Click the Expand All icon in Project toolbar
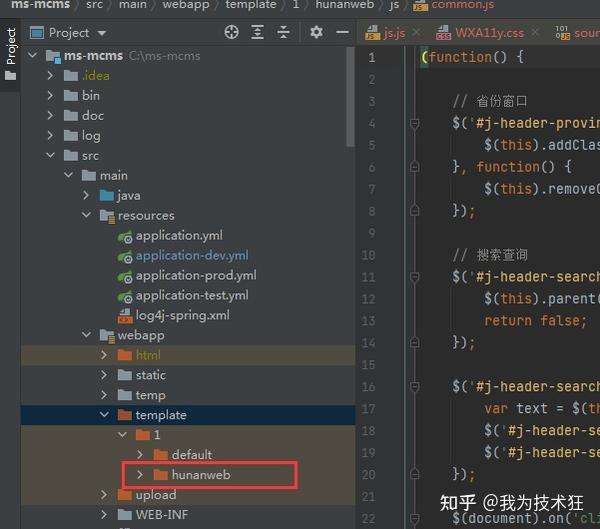 (257, 32)
